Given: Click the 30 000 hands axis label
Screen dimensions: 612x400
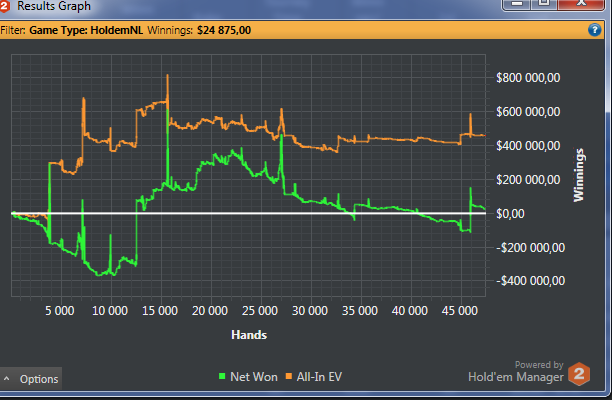Looking at the screenshot, I should (x=310, y=311).
